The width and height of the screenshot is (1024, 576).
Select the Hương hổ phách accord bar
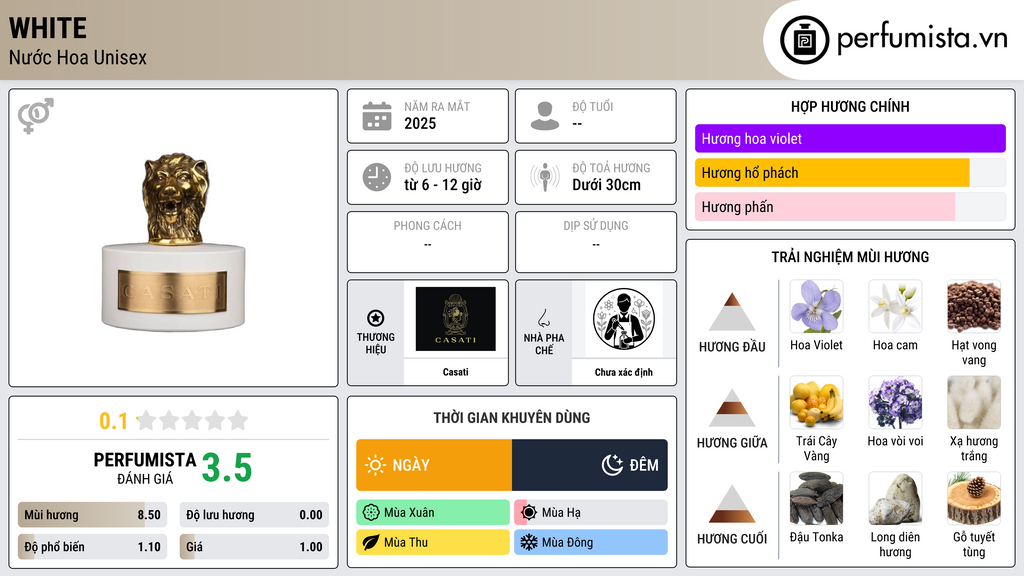850,173
